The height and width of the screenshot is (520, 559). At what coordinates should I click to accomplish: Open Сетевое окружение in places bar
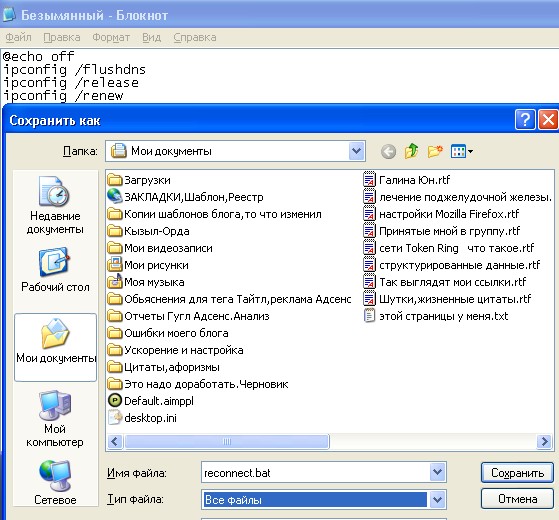(55, 482)
